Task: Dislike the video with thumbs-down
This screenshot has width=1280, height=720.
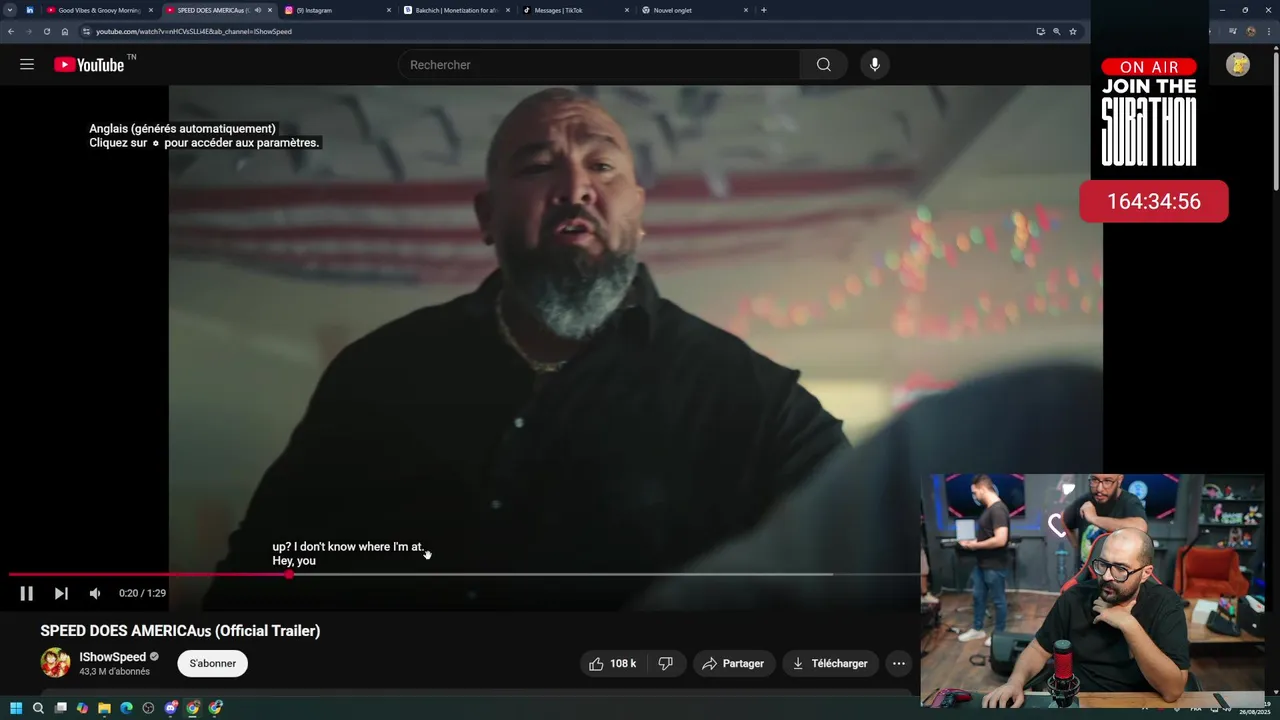Action: (665, 663)
